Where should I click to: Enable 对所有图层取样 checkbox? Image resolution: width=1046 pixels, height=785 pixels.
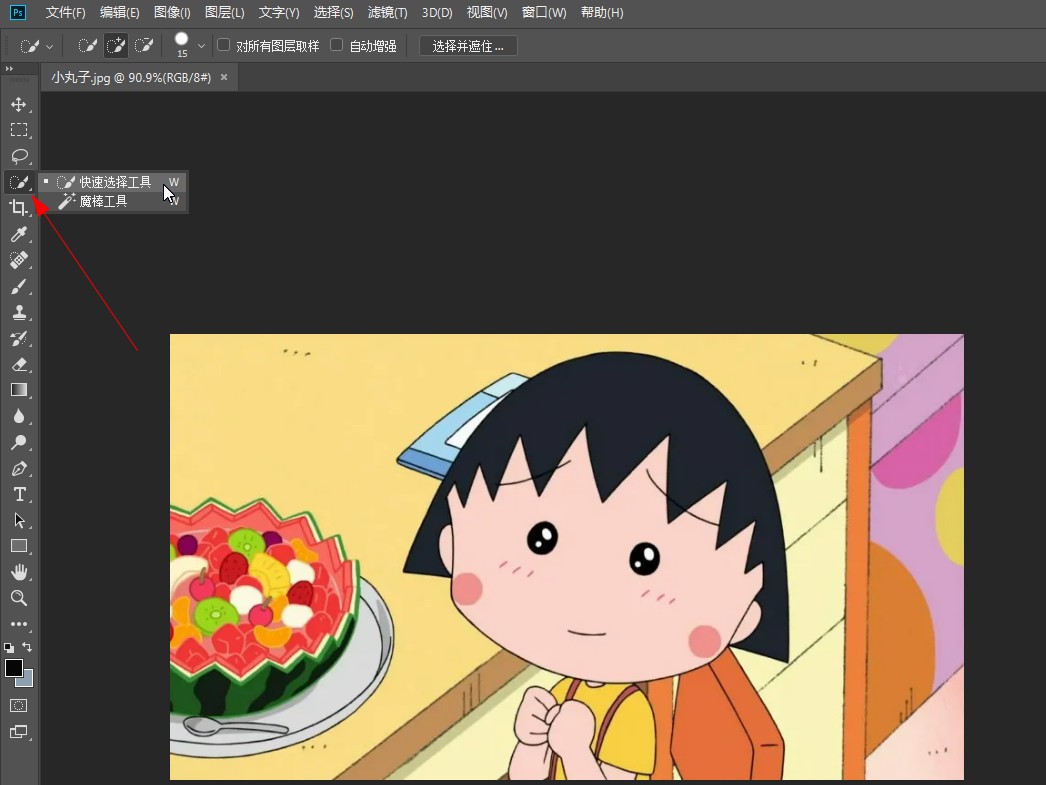coord(223,45)
